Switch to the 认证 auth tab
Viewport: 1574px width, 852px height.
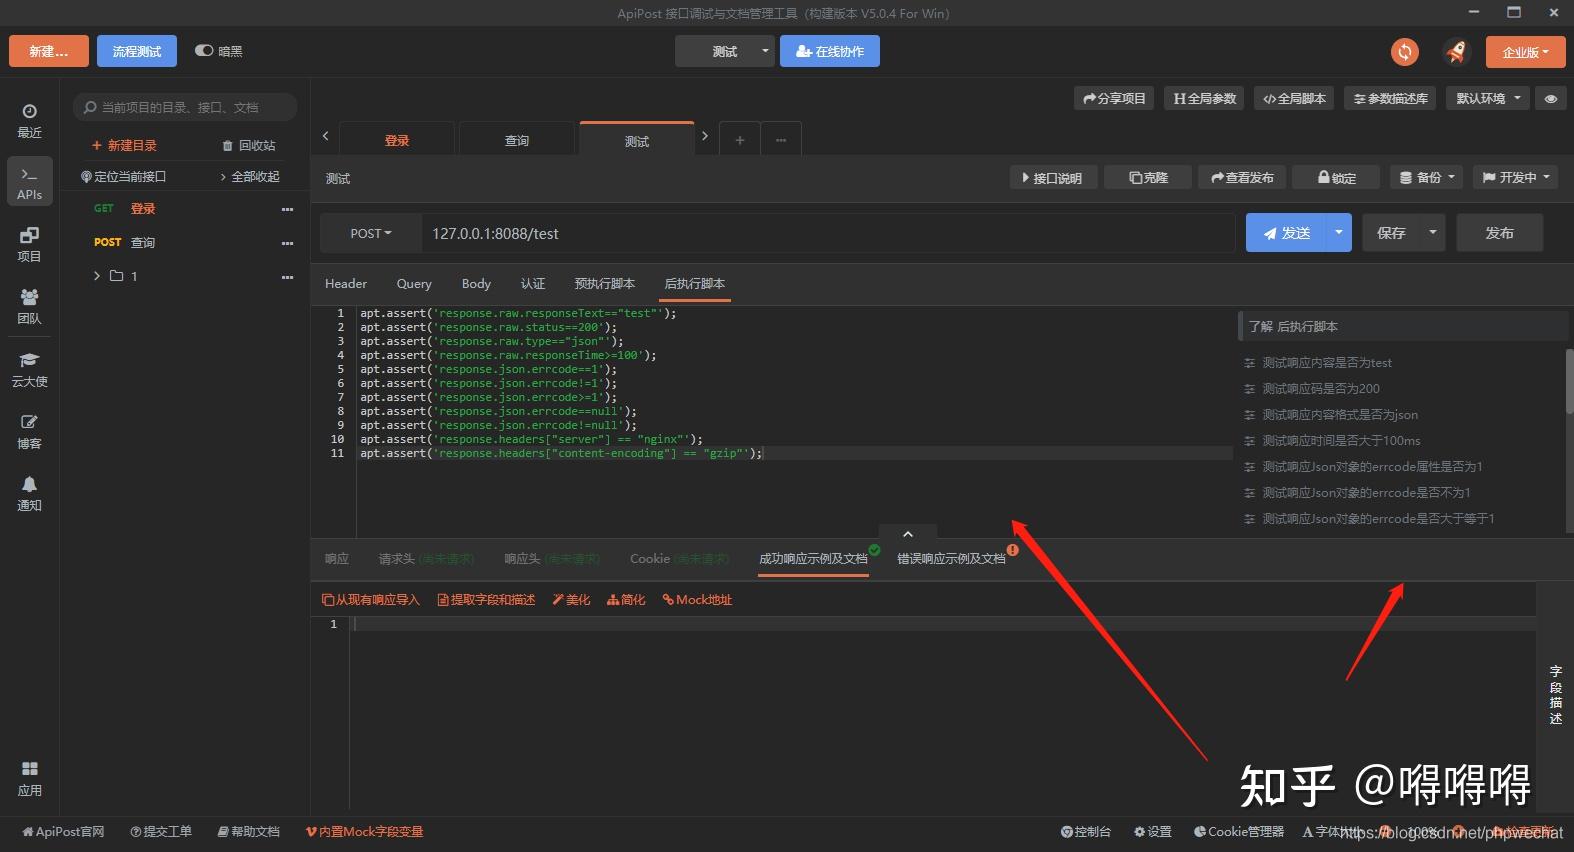(533, 284)
